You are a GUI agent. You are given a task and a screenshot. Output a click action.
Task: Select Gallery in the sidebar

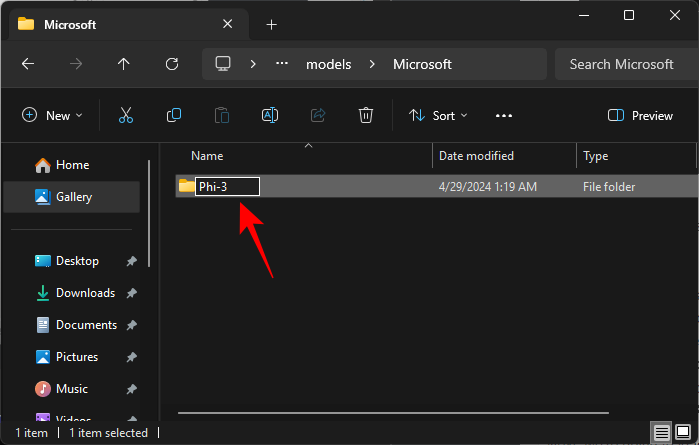click(x=71, y=197)
